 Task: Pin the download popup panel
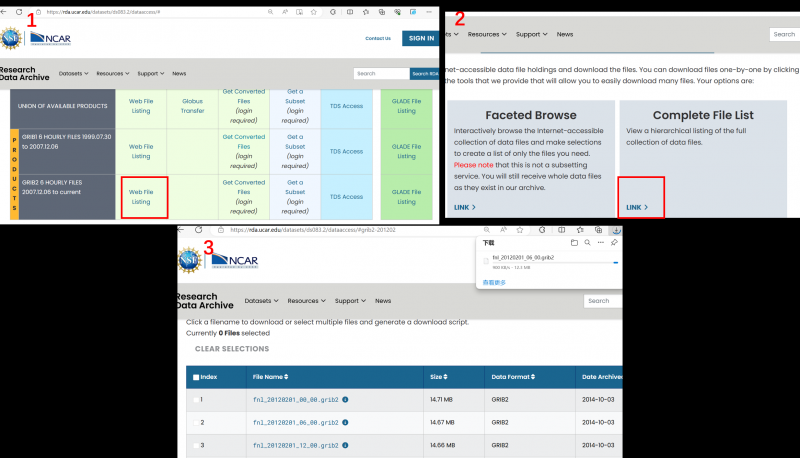[615, 242]
